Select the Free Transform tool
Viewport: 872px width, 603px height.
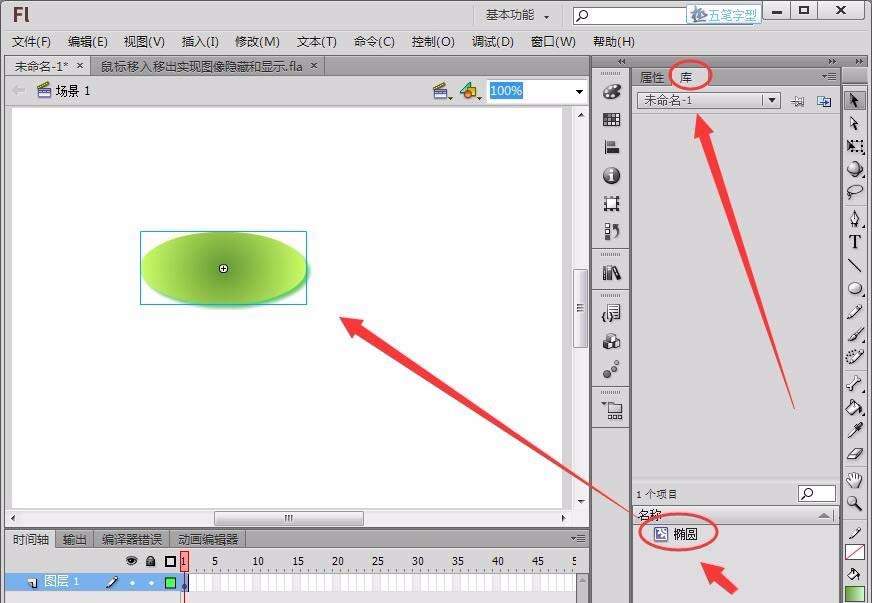pyautogui.click(x=855, y=146)
